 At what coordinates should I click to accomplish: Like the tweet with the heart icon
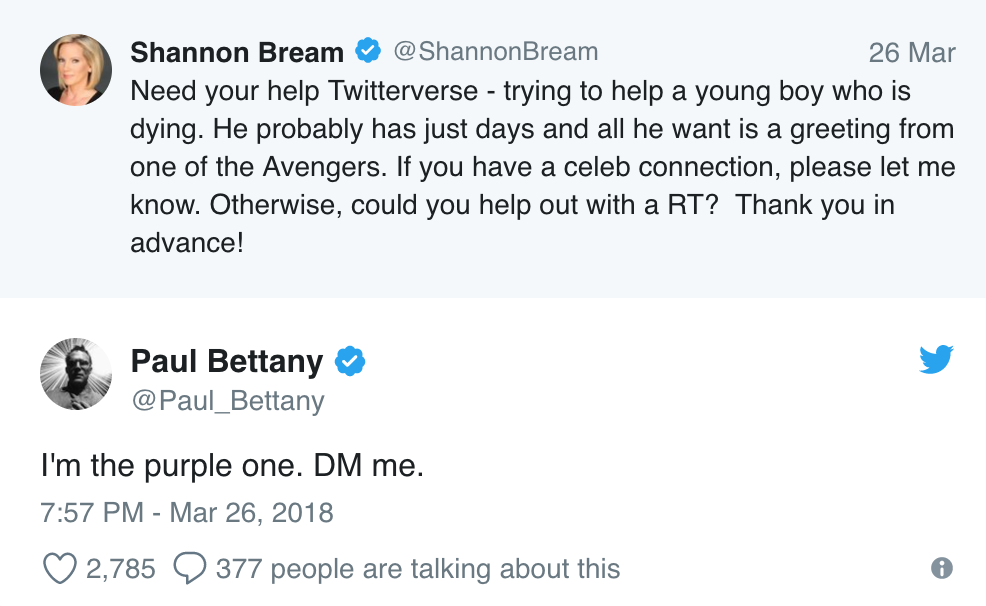(x=60, y=569)
